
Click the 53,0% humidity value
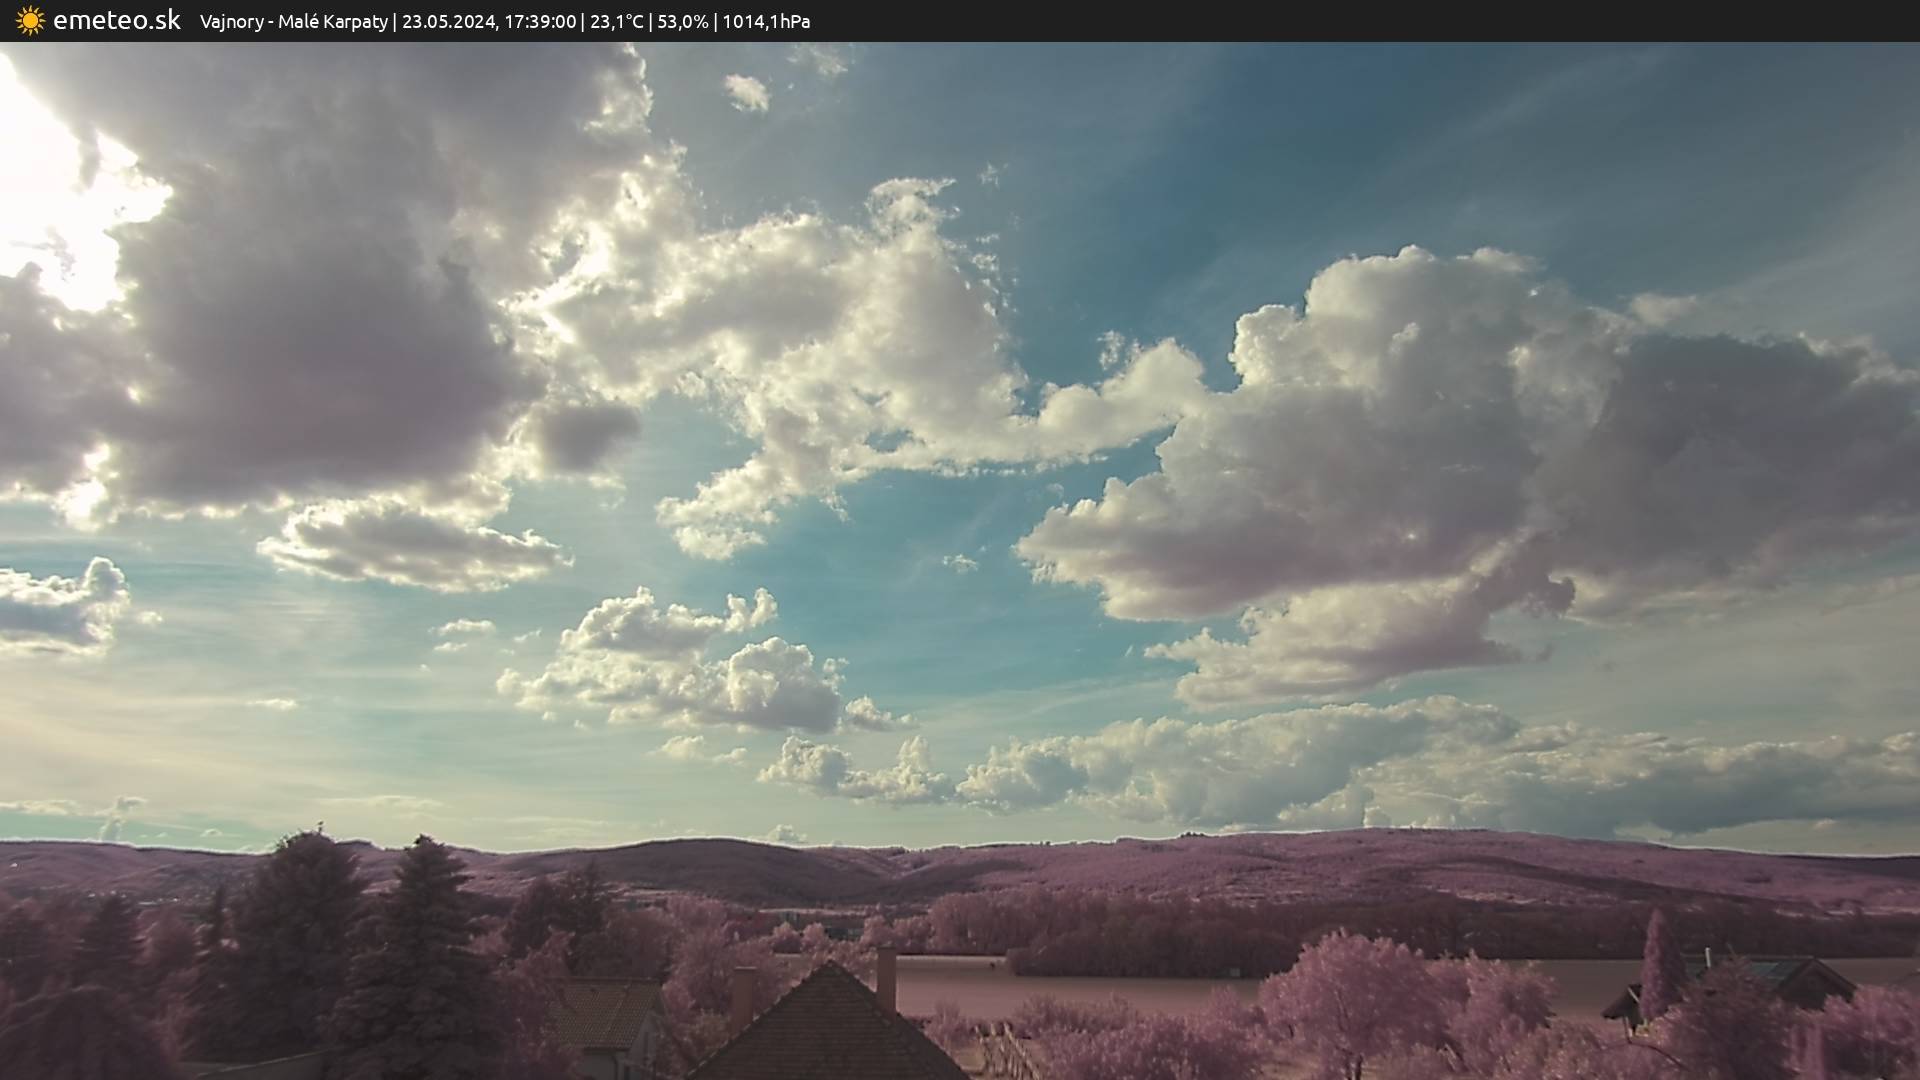(x=682, y=21)
